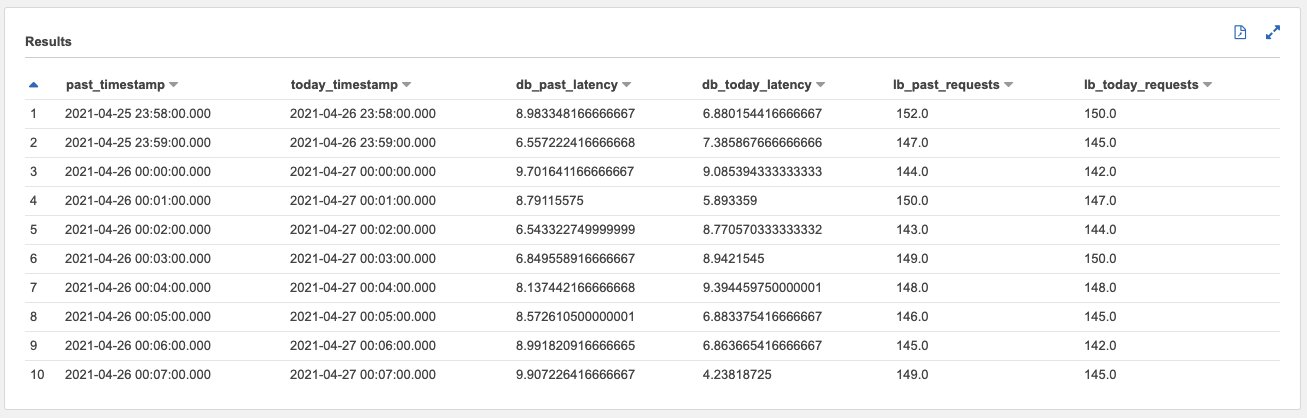1307x418 pixels.
Task: Click the past_timestamp column header
Action: (115, 85)
